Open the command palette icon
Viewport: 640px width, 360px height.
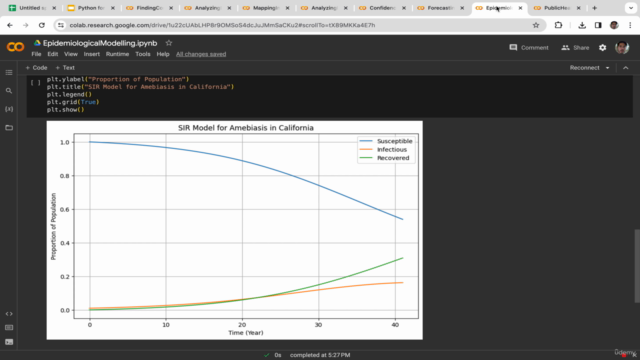(x=9, y=328)
